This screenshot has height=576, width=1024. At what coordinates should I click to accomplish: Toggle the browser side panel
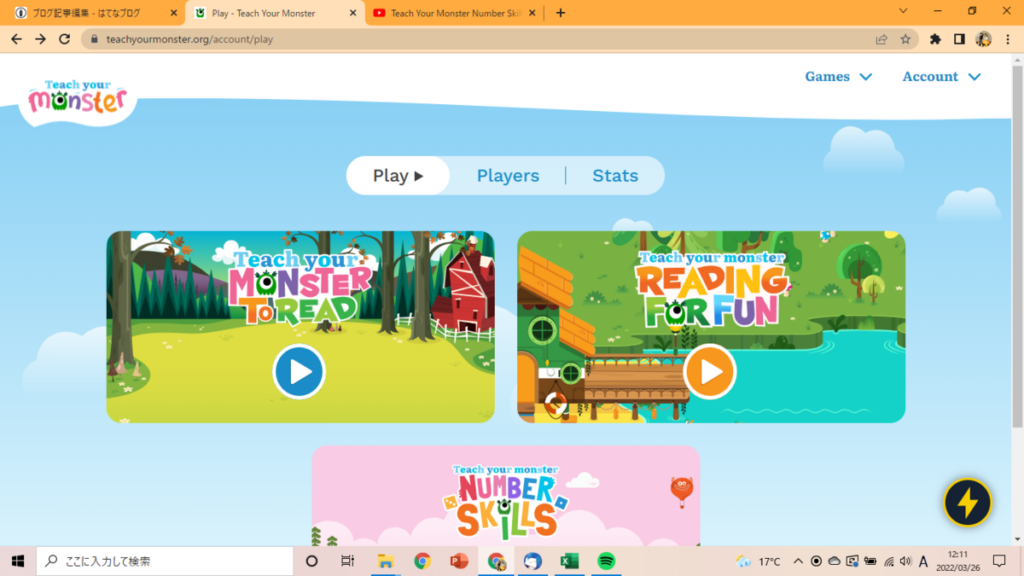959,39
